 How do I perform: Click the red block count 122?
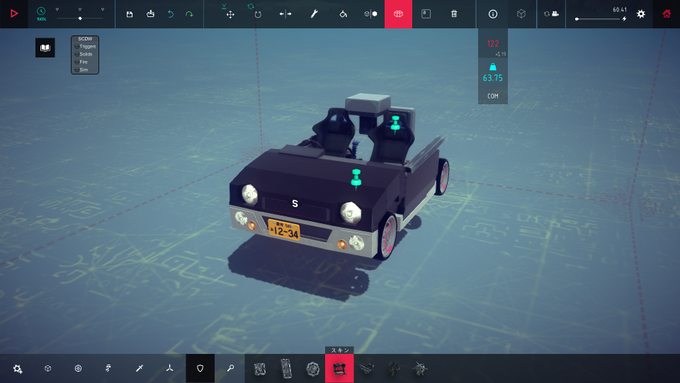click(x=493, y=43)
